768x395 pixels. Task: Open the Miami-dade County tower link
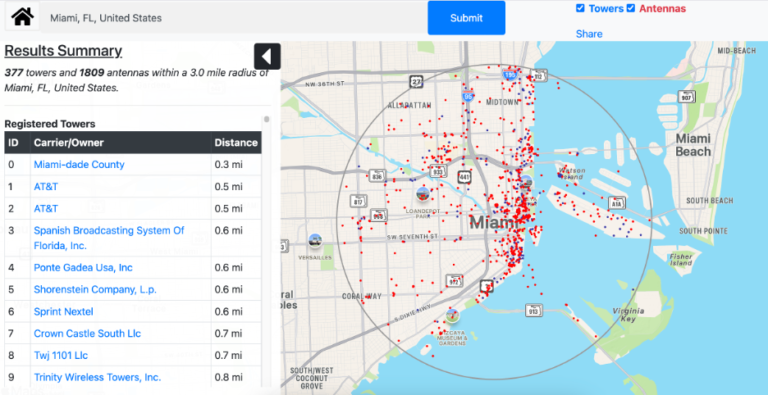(x=79, y=165)
